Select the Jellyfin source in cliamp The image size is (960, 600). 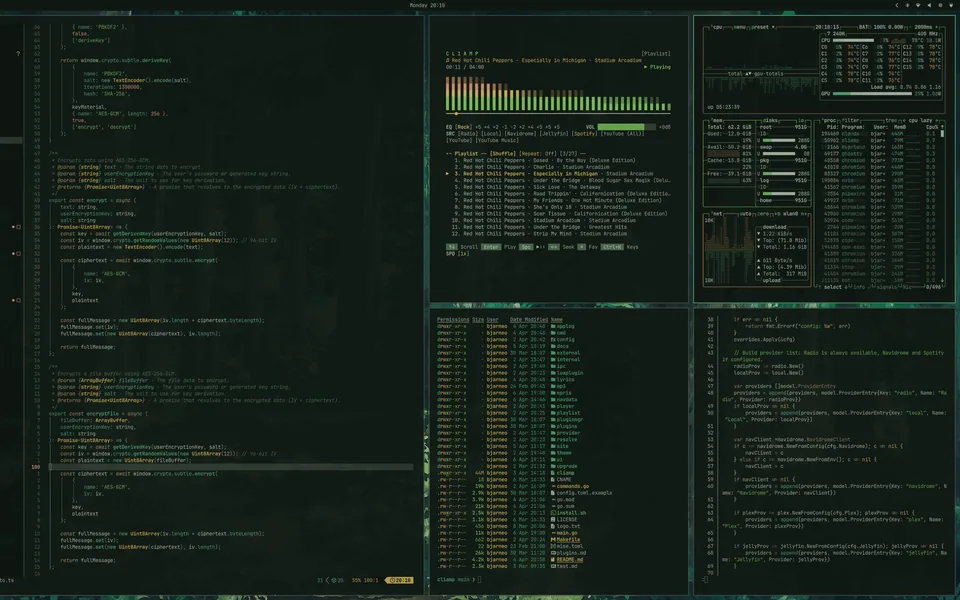click(553, 133)
